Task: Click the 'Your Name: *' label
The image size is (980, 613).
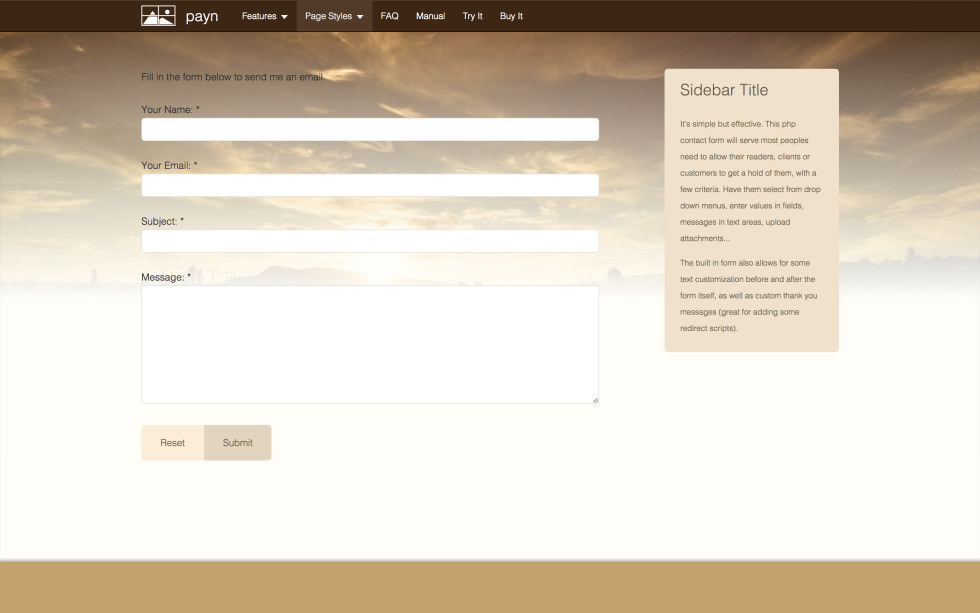Action: pyautogui.click(x=170, y=109)
